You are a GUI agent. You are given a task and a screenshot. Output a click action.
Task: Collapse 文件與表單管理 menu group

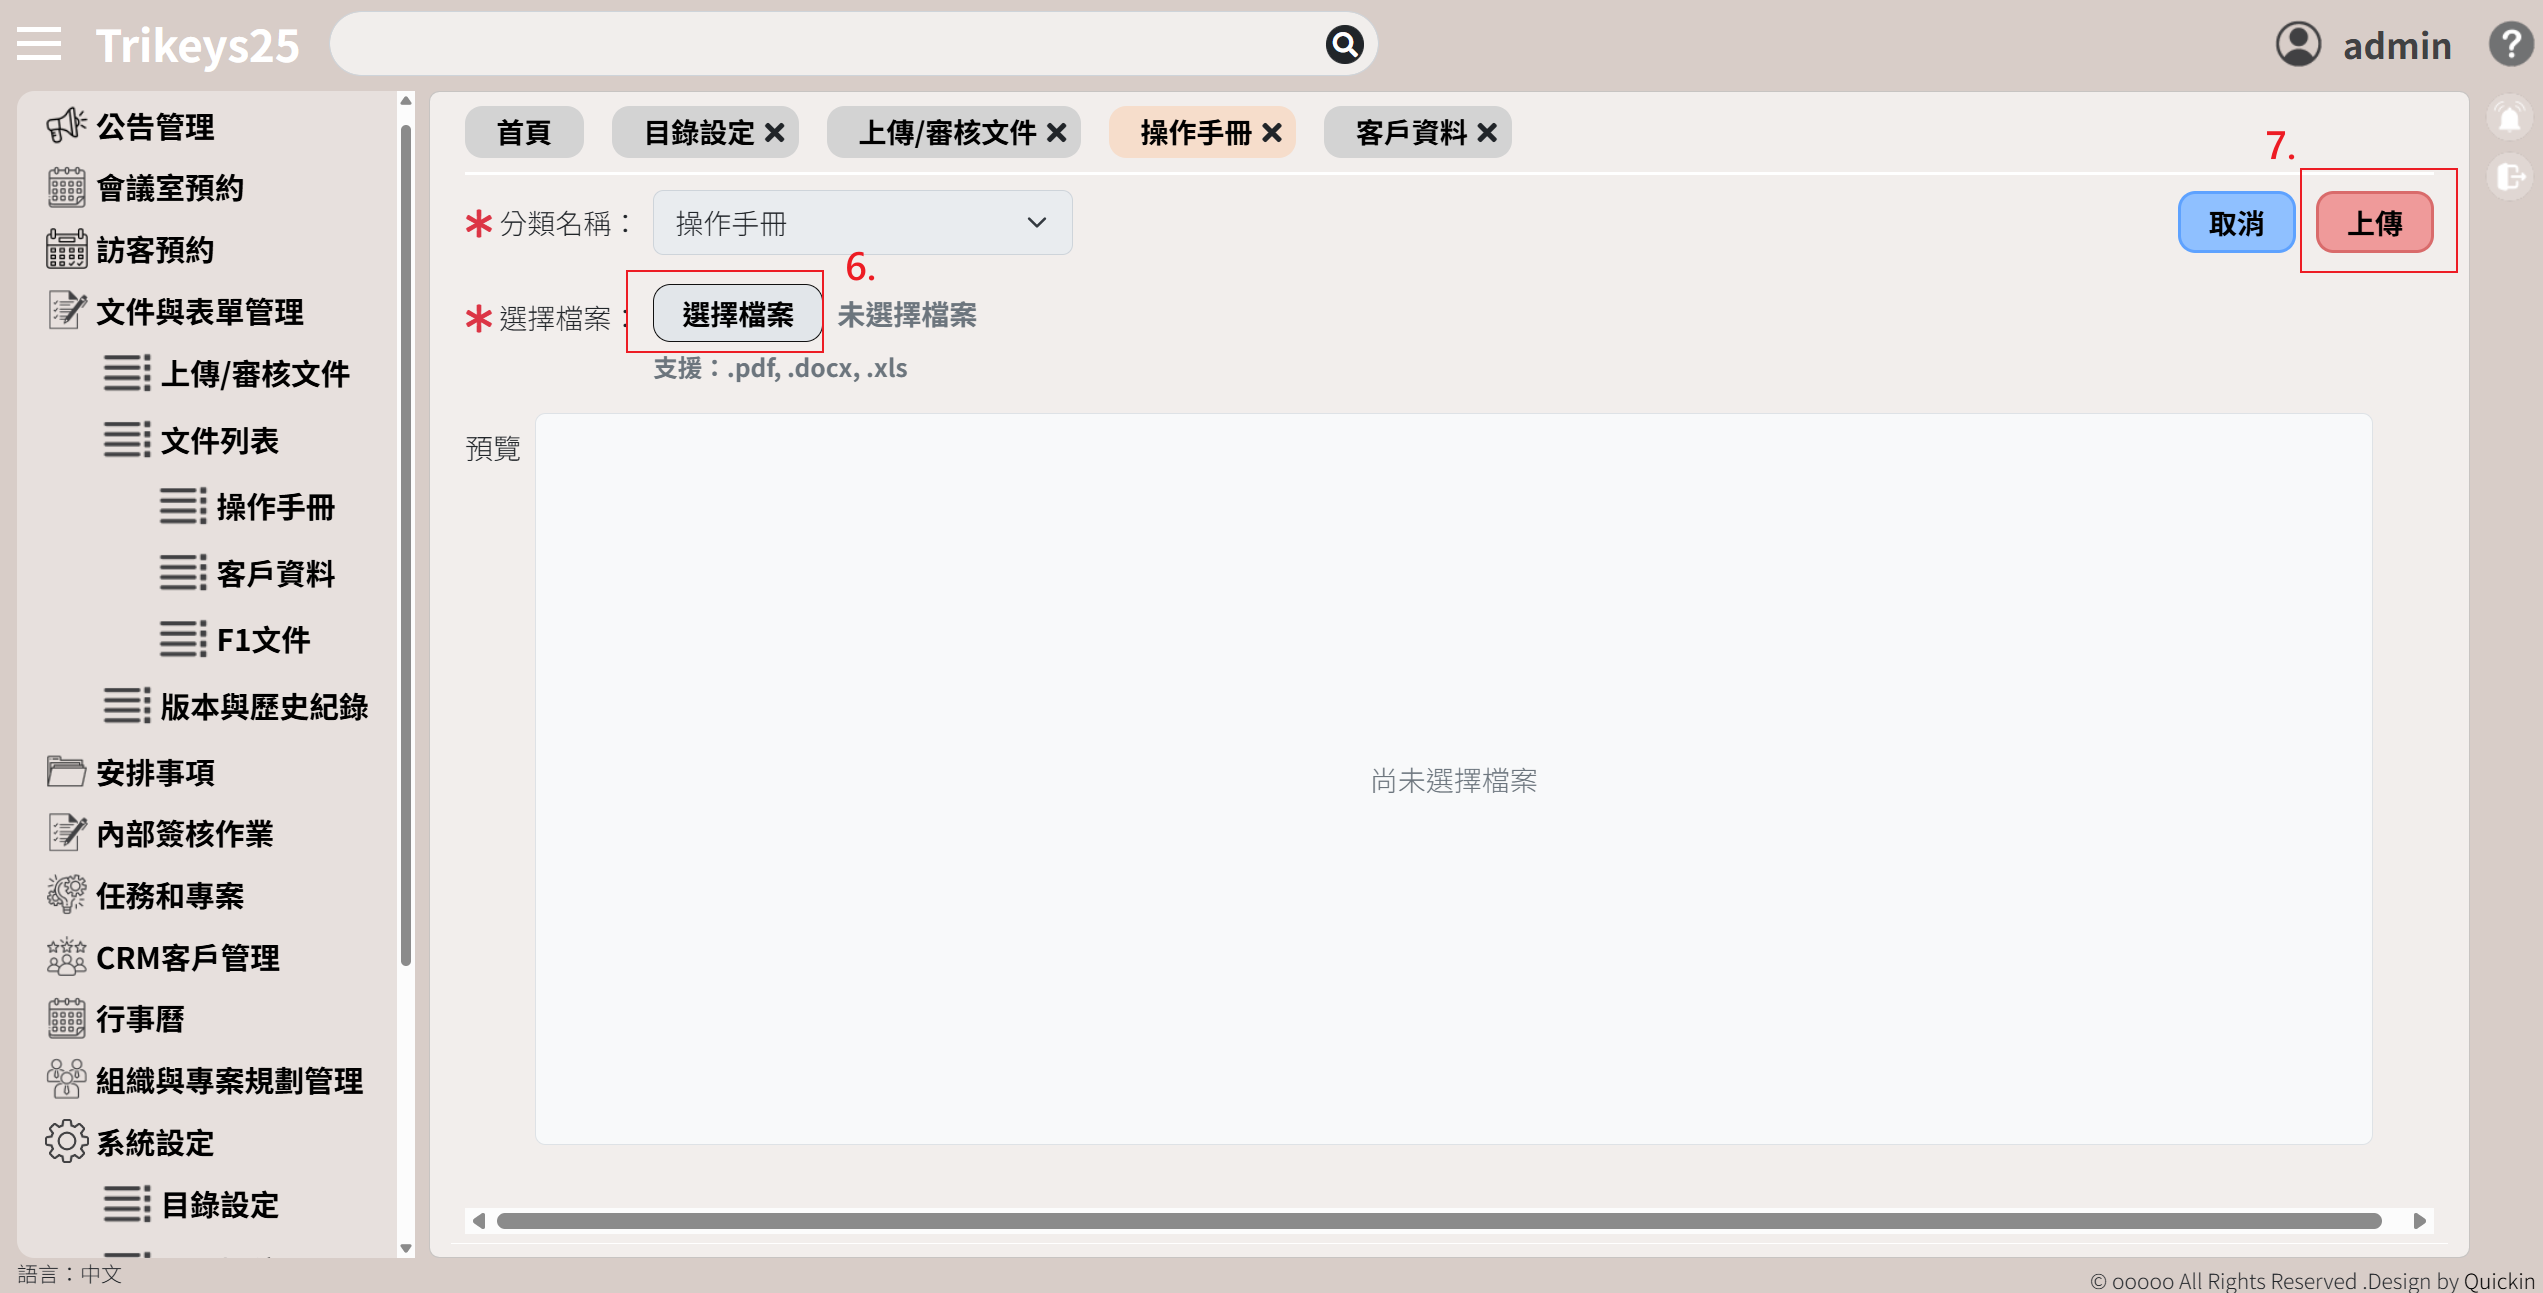click(199, 312)
